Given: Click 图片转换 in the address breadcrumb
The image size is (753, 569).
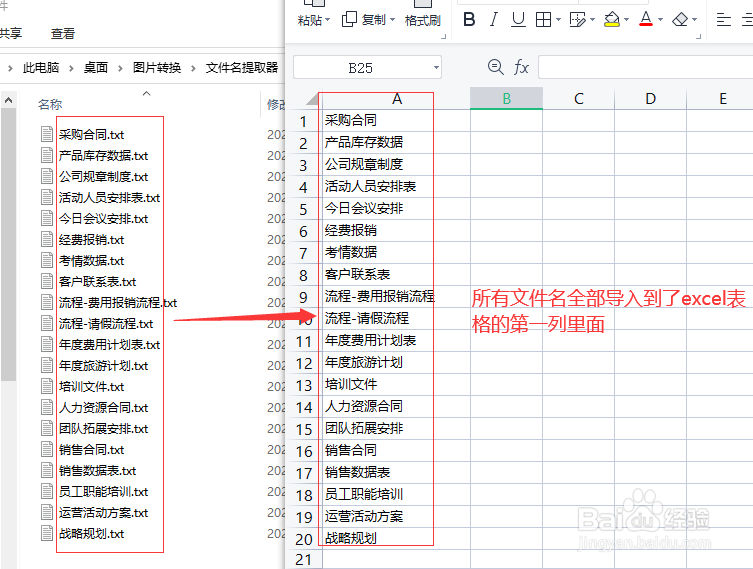Looking at the screenshot, I should click(x=157, y=68).
